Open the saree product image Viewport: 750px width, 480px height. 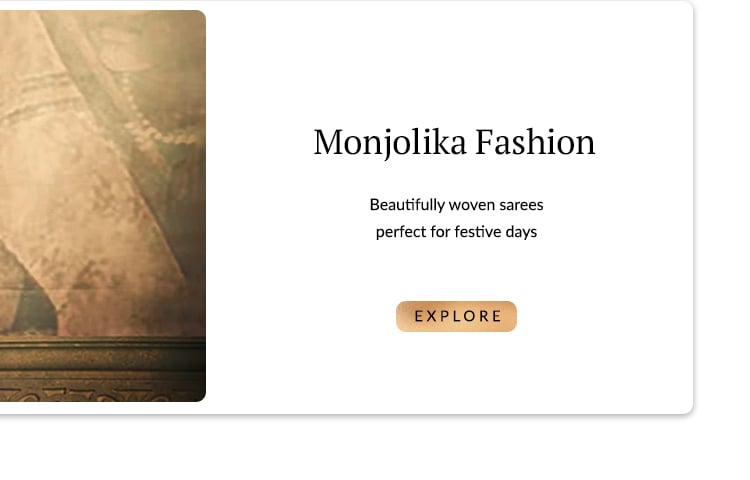[103, 206]
